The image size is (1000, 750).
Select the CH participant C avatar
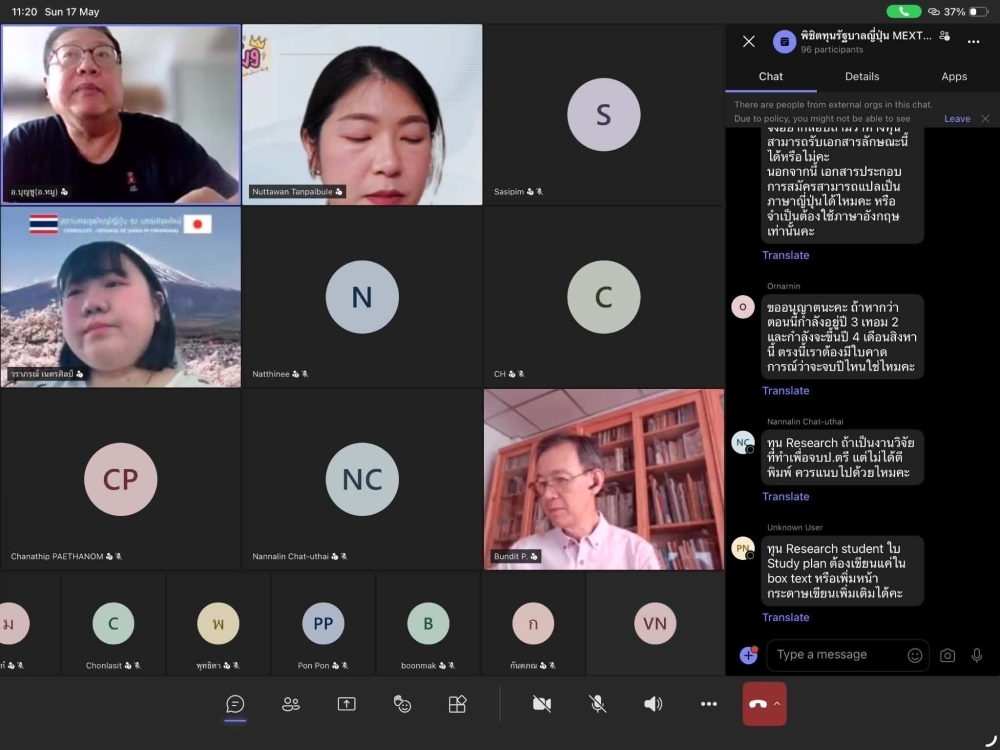click(x=603, y=297)
